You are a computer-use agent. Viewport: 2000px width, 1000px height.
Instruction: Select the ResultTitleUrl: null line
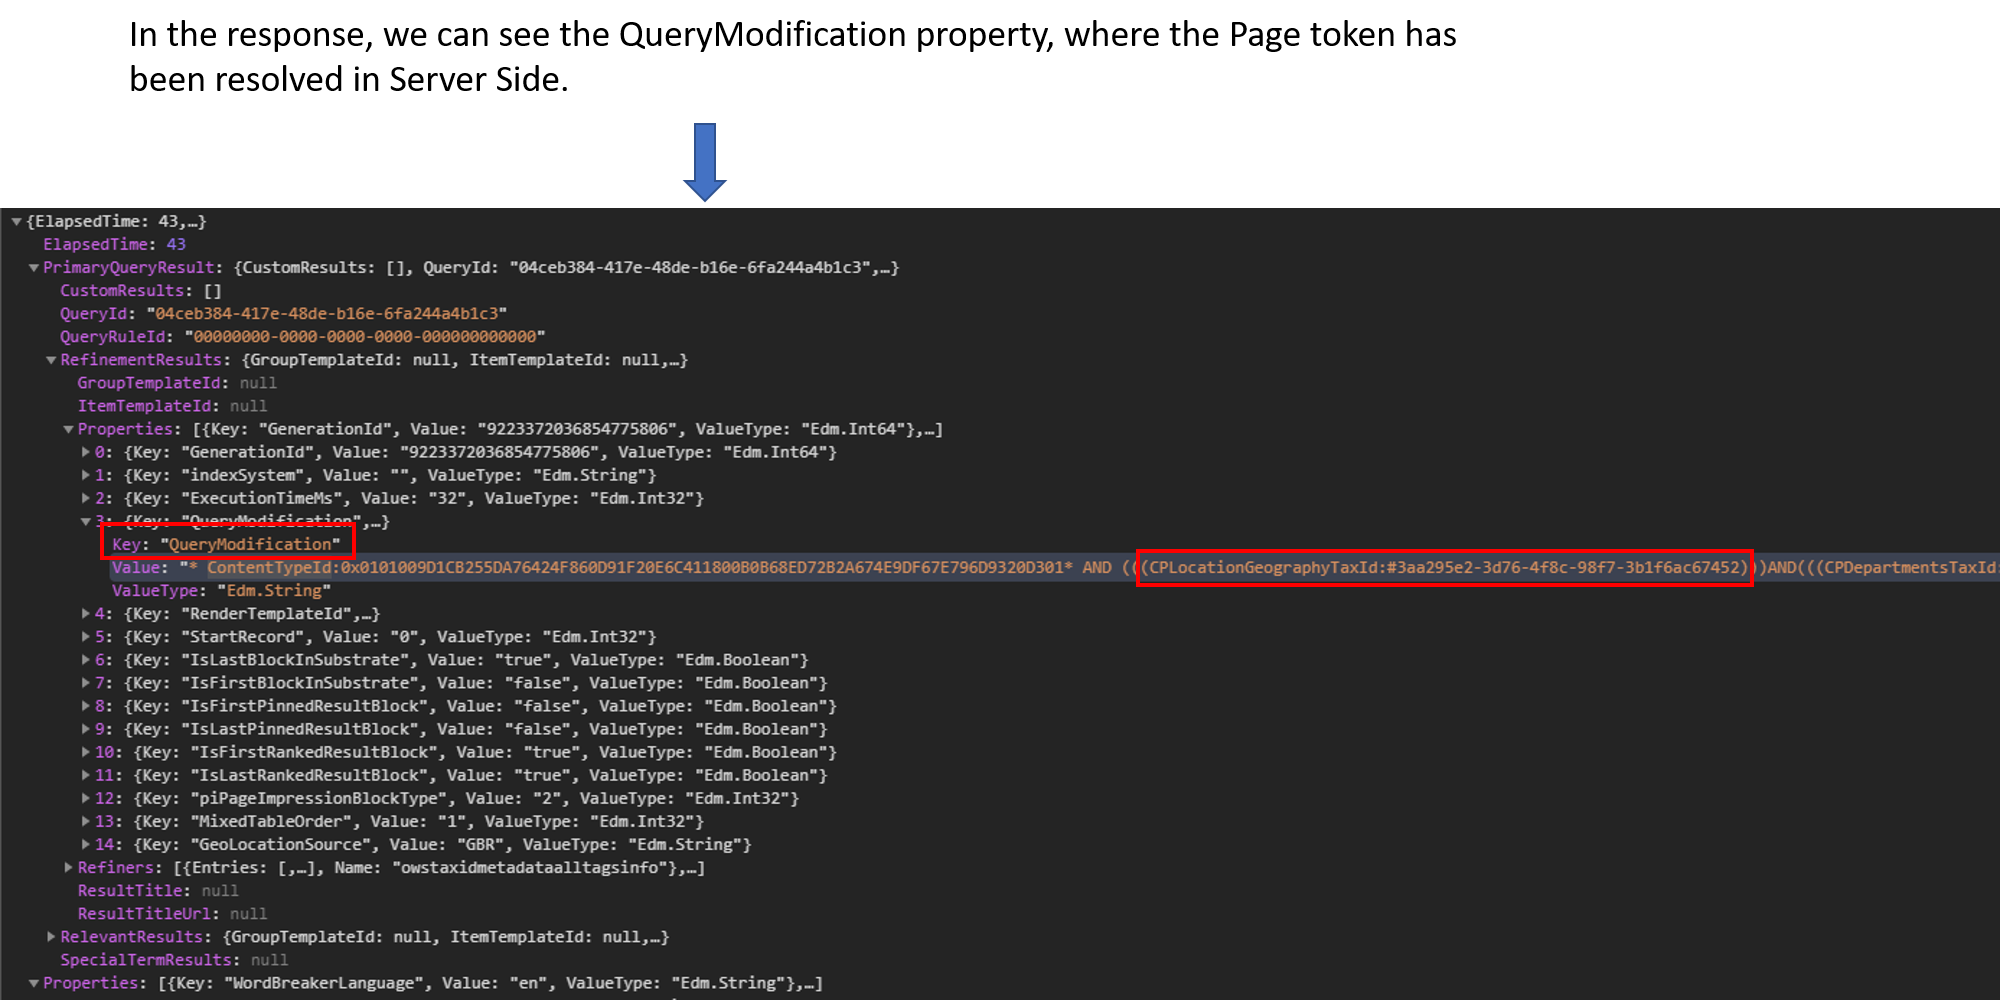click(172, 914)
